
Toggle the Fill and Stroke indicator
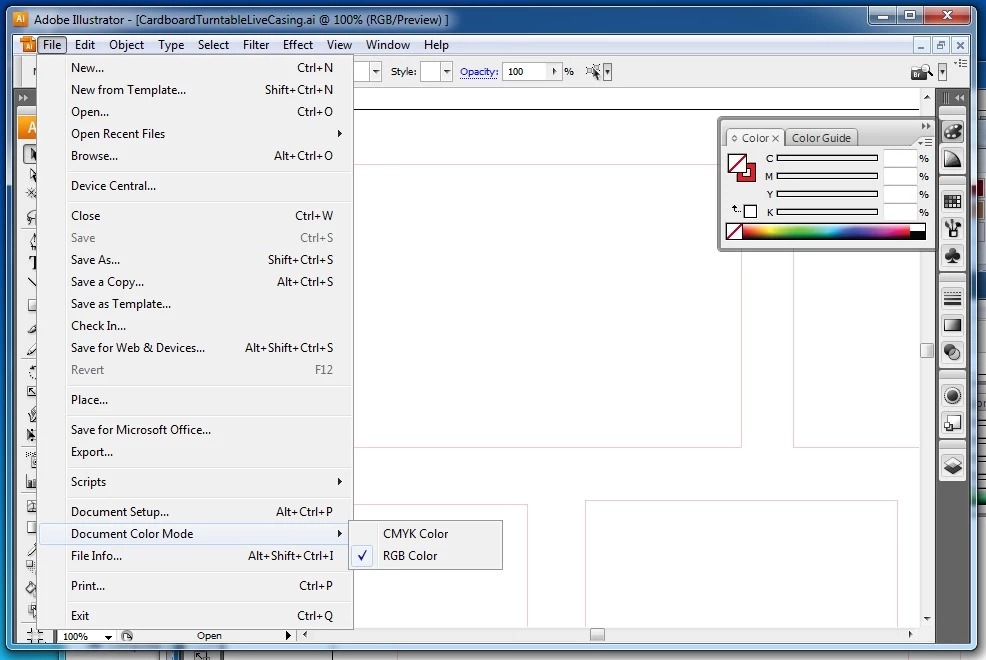741,167
